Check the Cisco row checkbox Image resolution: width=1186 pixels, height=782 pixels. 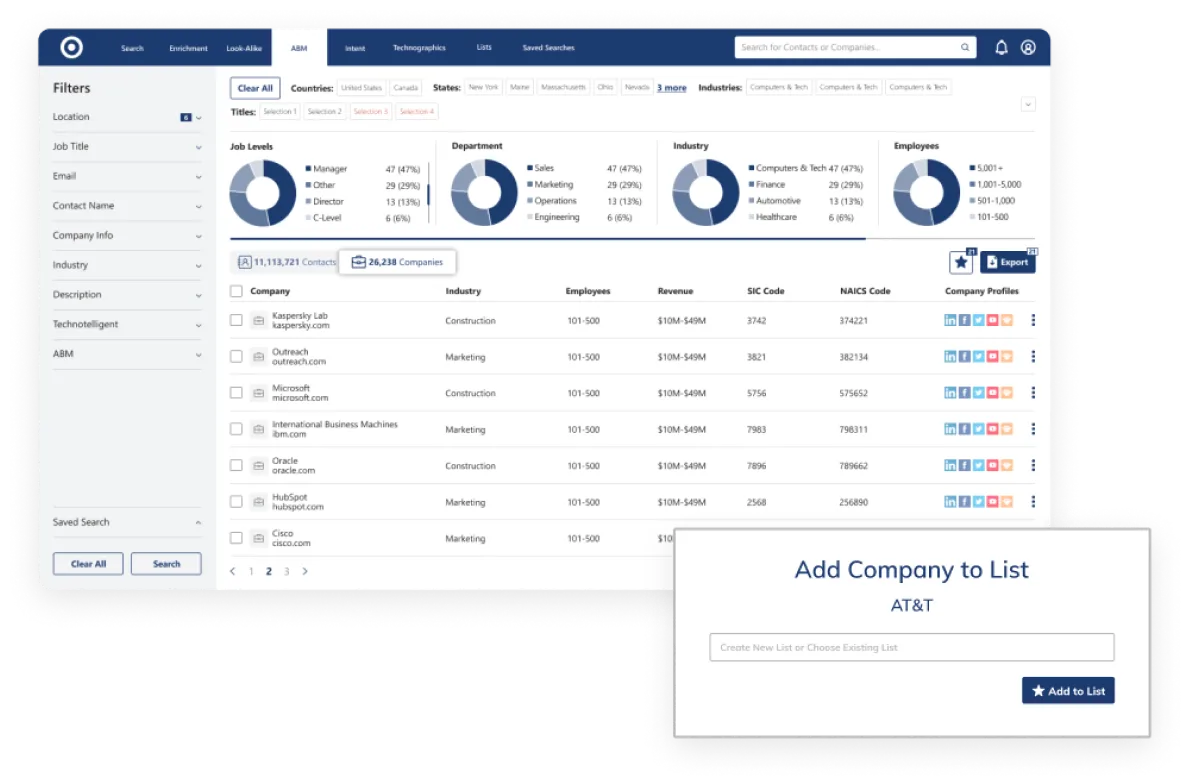point(237,538)
